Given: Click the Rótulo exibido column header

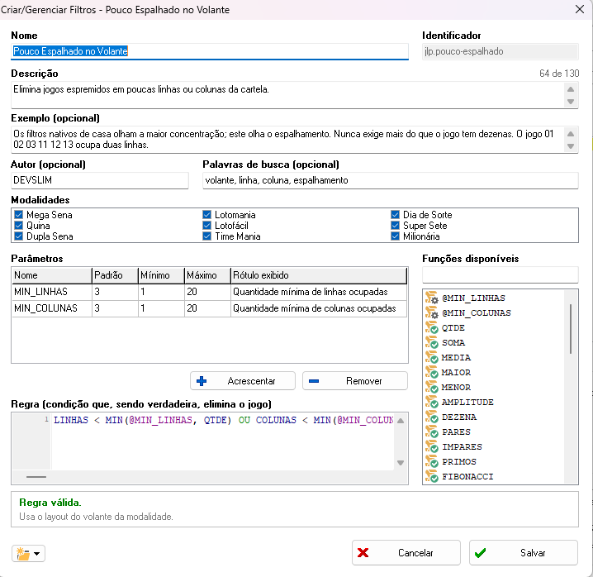Looking at the screenshot, I should 319,275.
